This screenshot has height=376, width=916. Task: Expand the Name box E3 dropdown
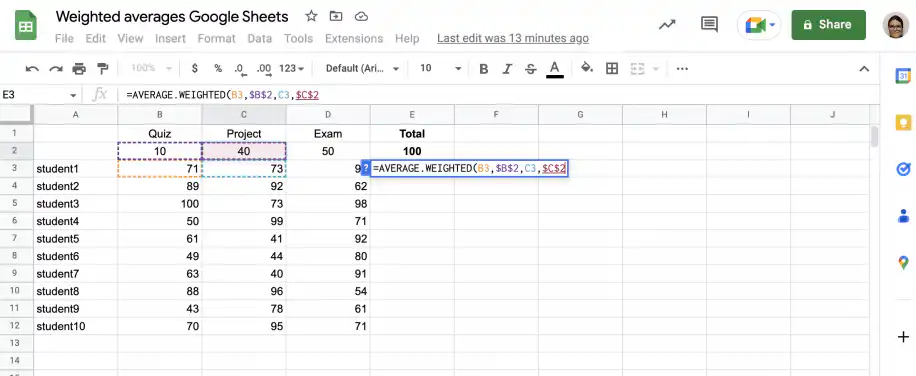(x=73, y=95)
